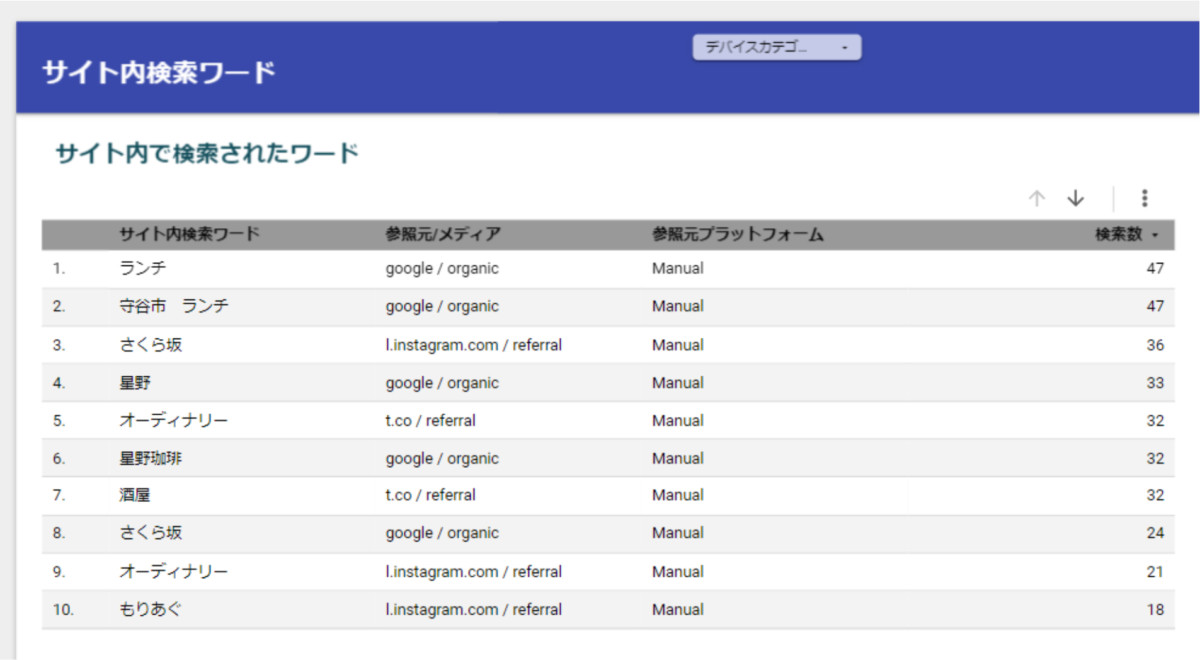Select the 酒屋 cell
The image size is (1200, 660).
click(x=135, y=495)
